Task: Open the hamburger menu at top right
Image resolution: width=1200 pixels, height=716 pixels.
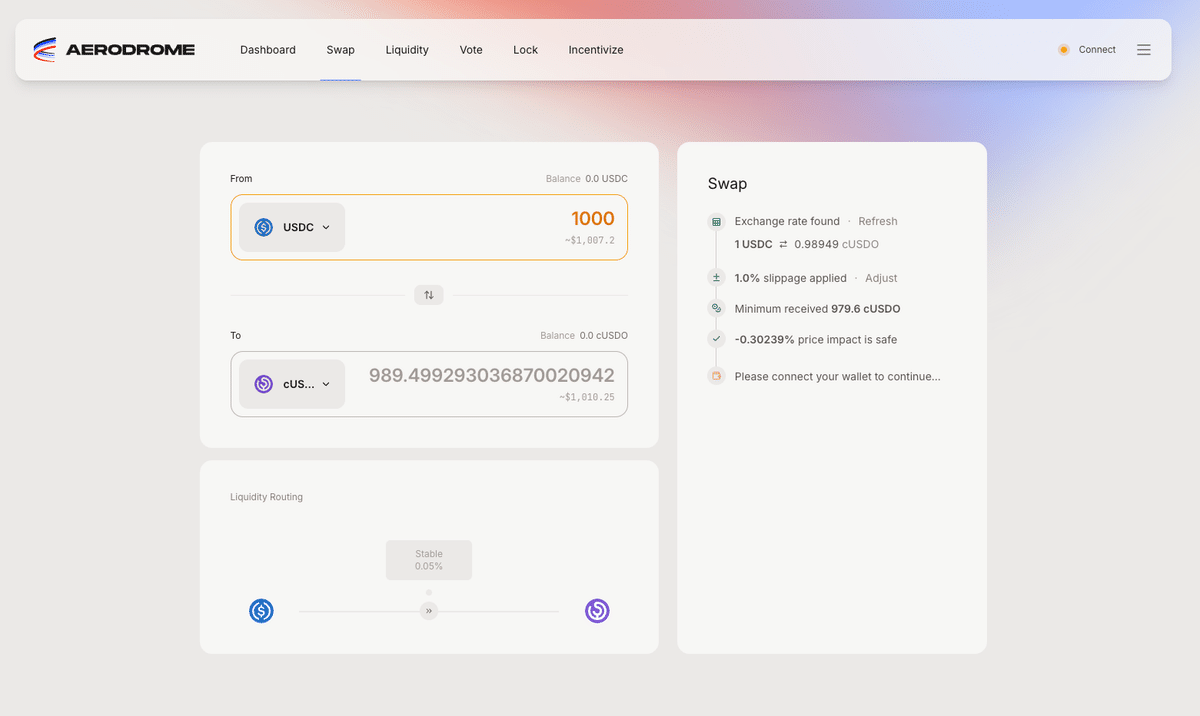Action: coord(1143,49)
